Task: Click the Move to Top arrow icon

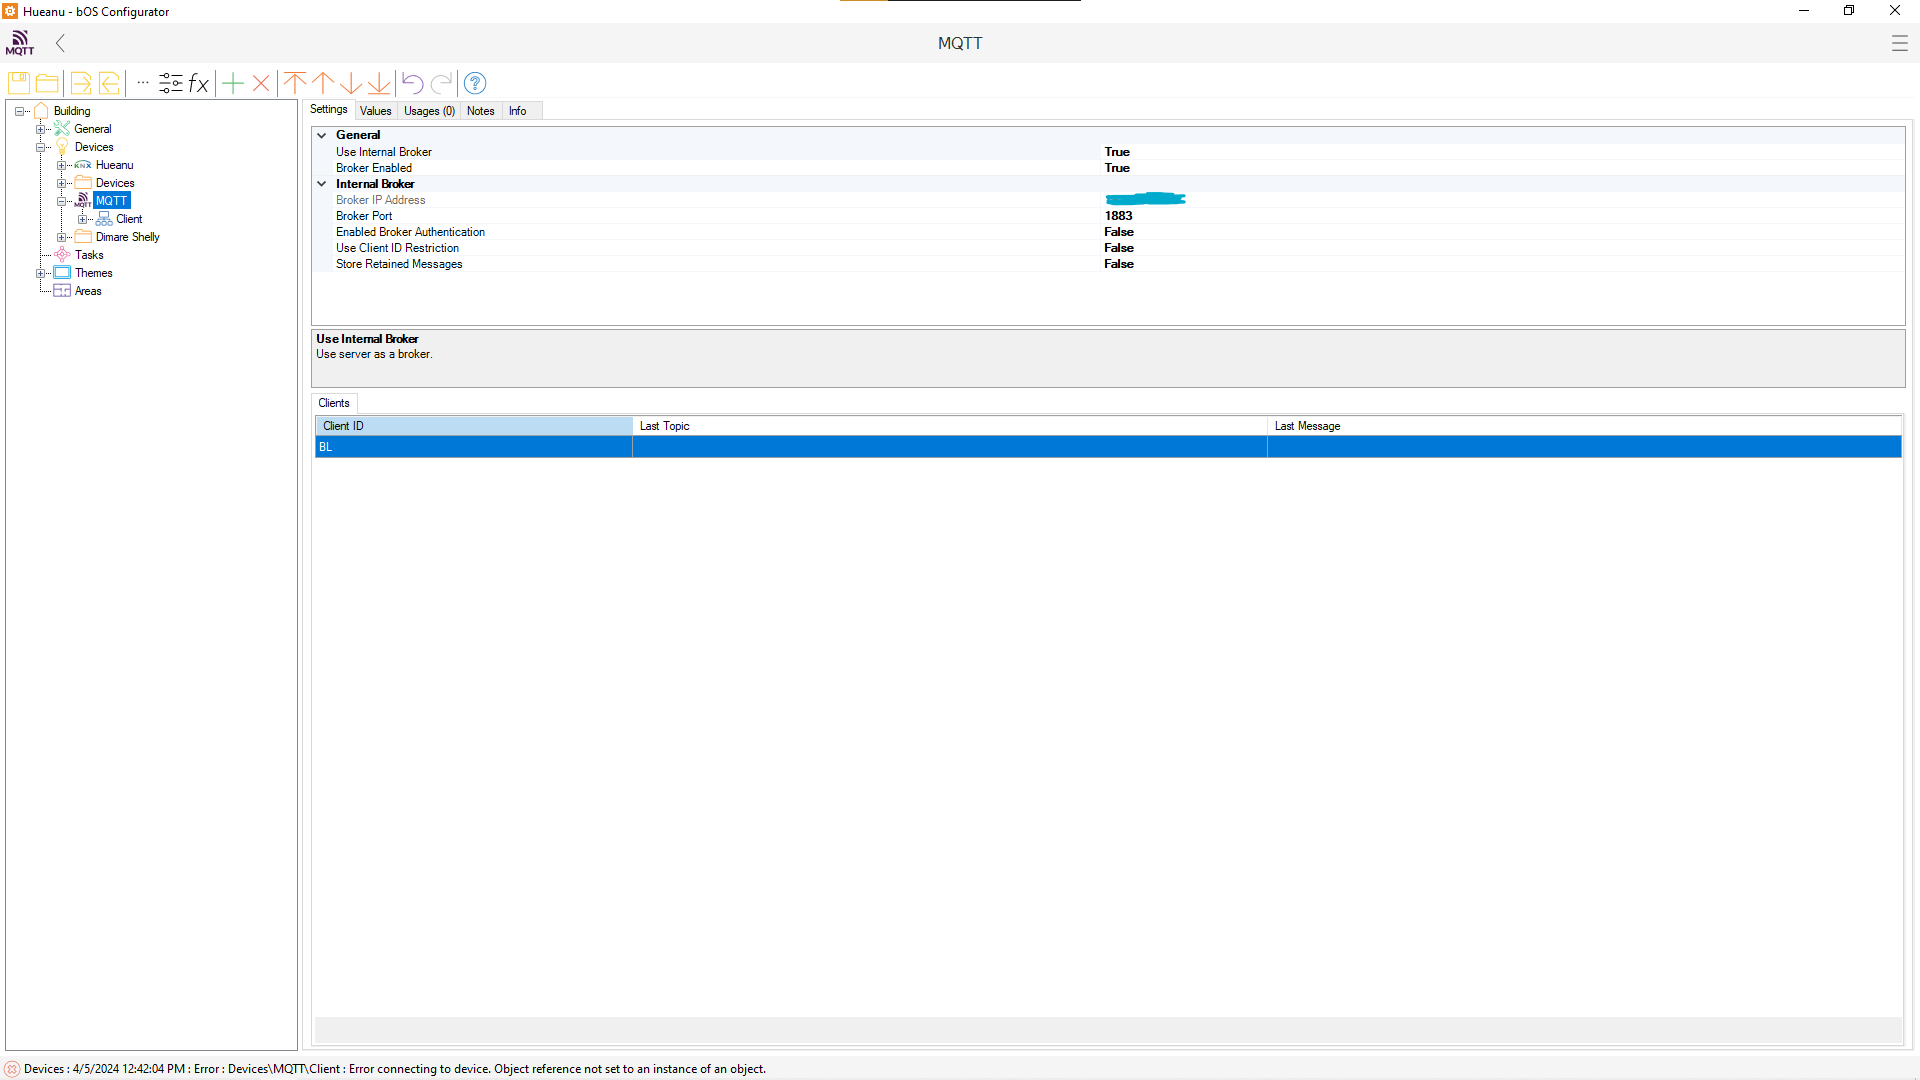Action: click(295, 83)
